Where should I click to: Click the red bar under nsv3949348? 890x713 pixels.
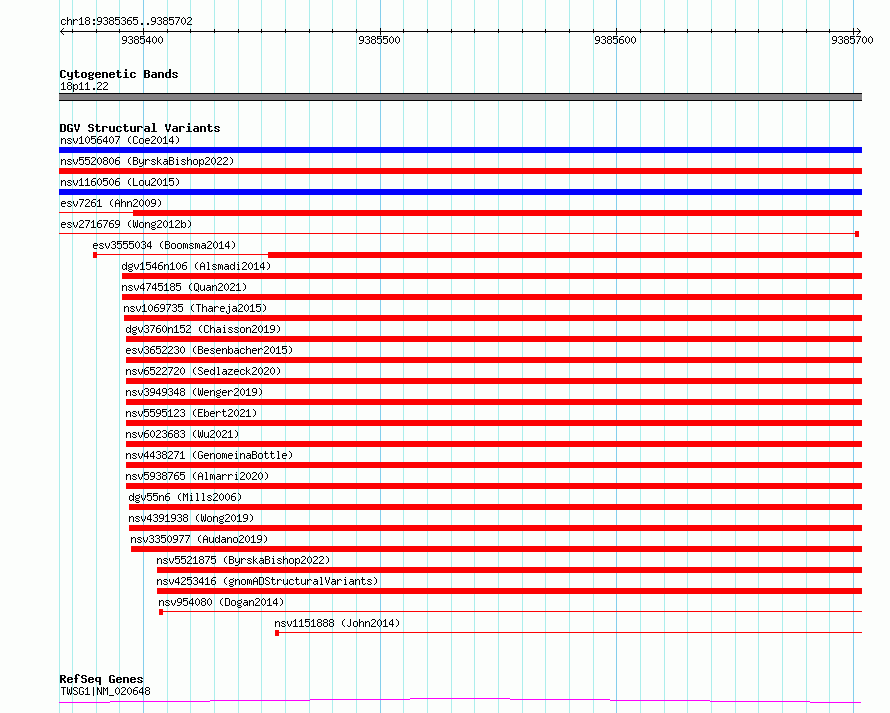[494, 402]
